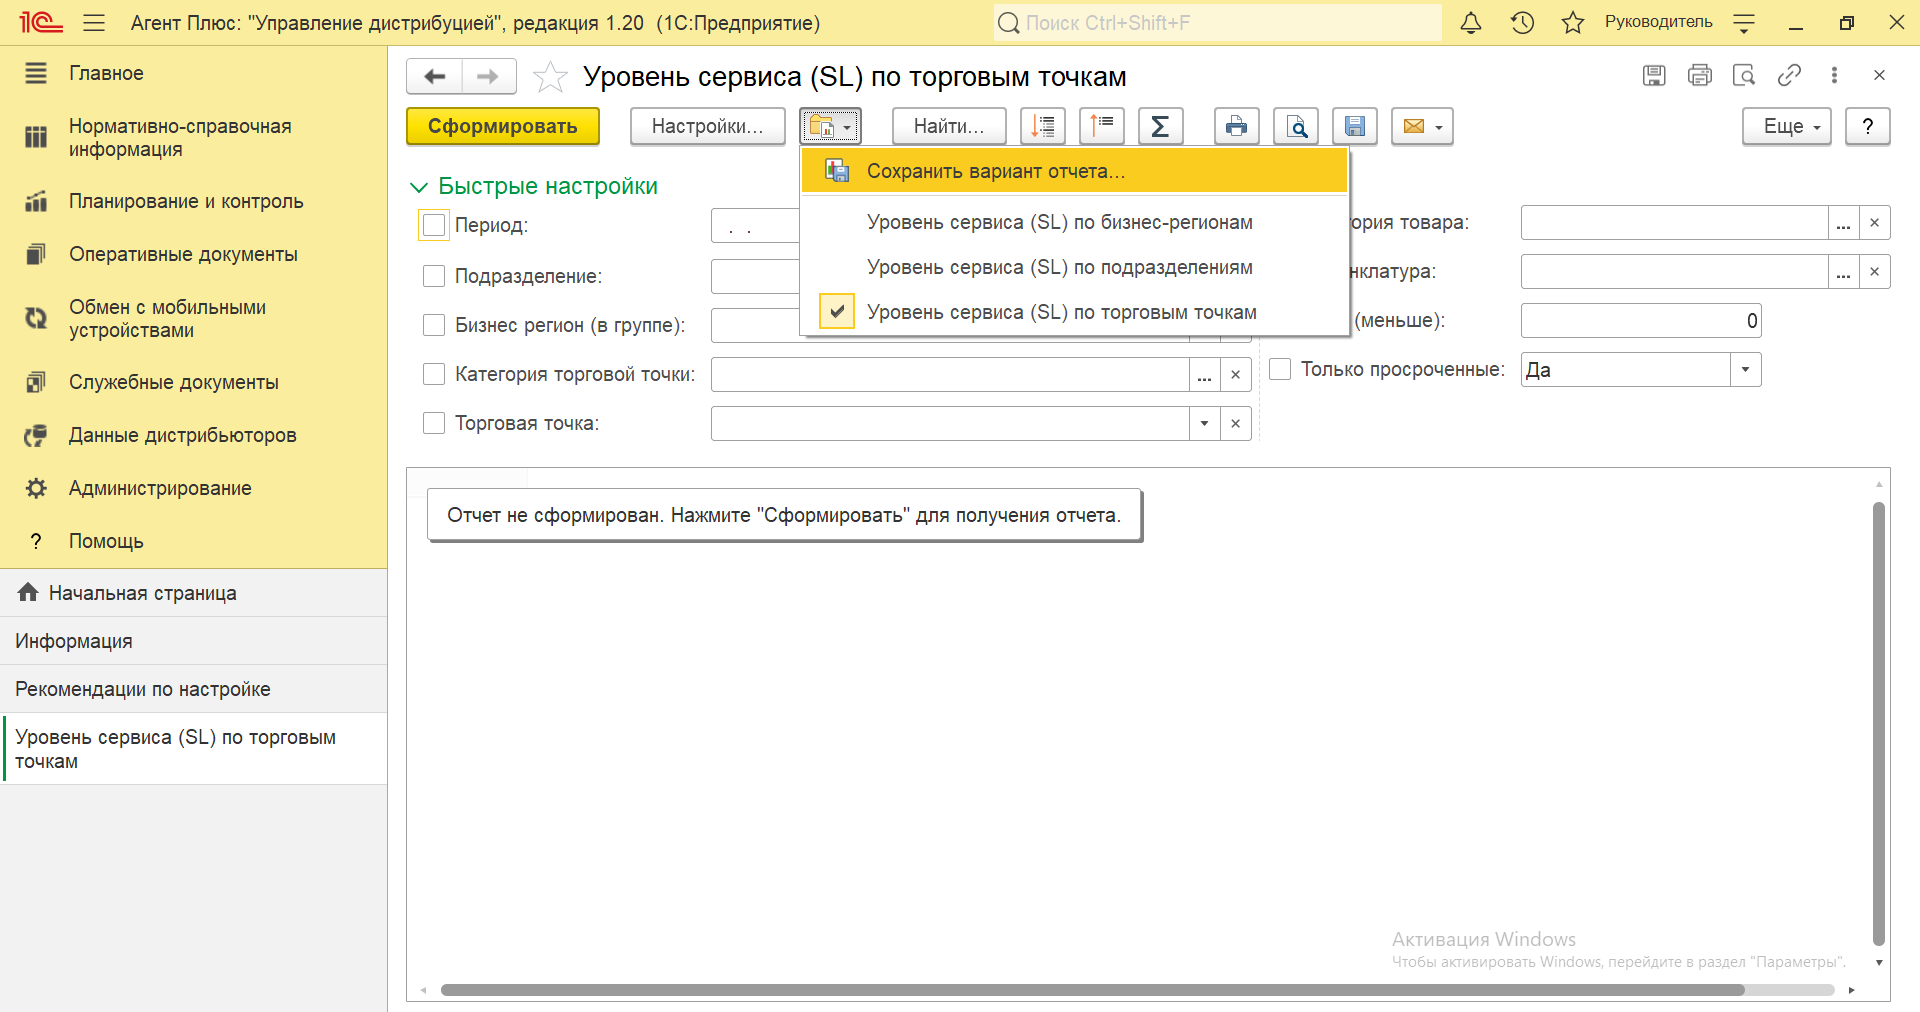The width and height of the screenshot is (1920, 1012).
Task: Open Планирование и контроль section
Action: (193, 201)
